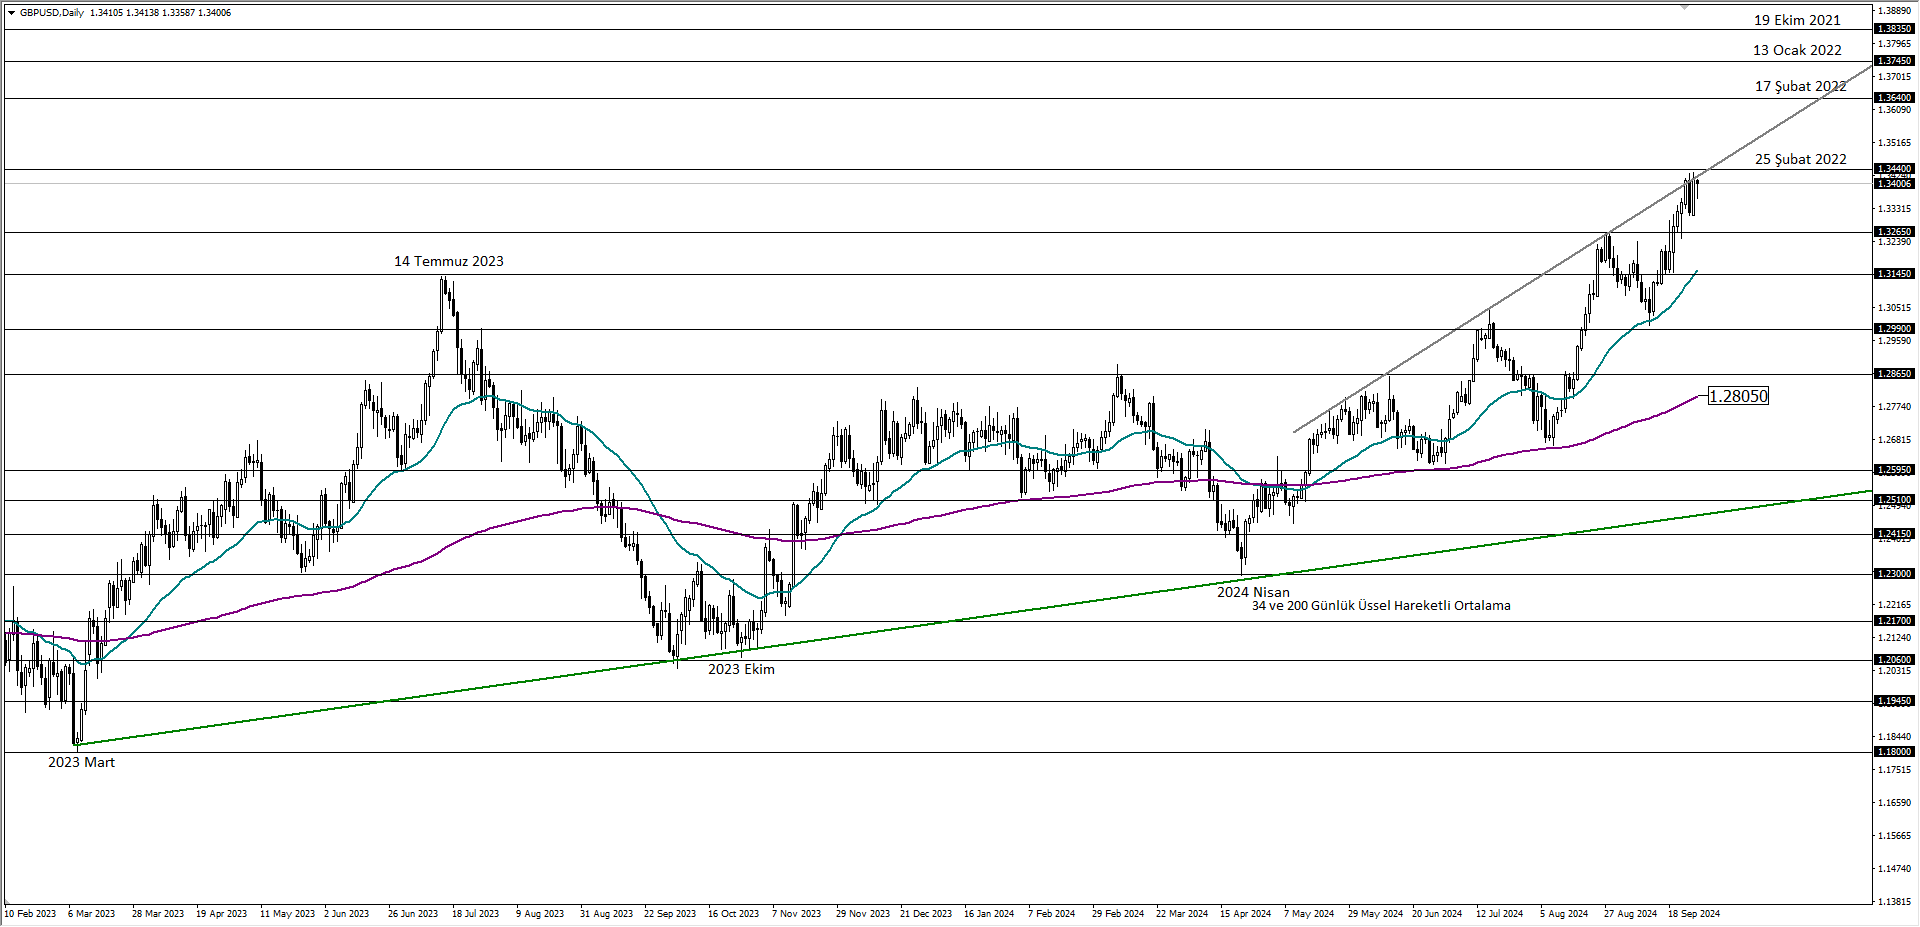Click the 1.24150 price level tag
1920x927 pixels.
coord(1894,534)
